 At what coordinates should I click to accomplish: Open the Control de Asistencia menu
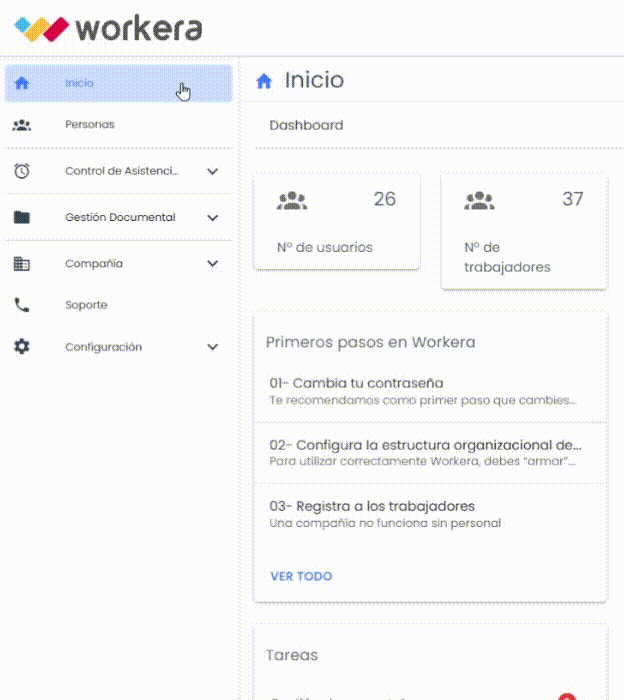point(118,171)
